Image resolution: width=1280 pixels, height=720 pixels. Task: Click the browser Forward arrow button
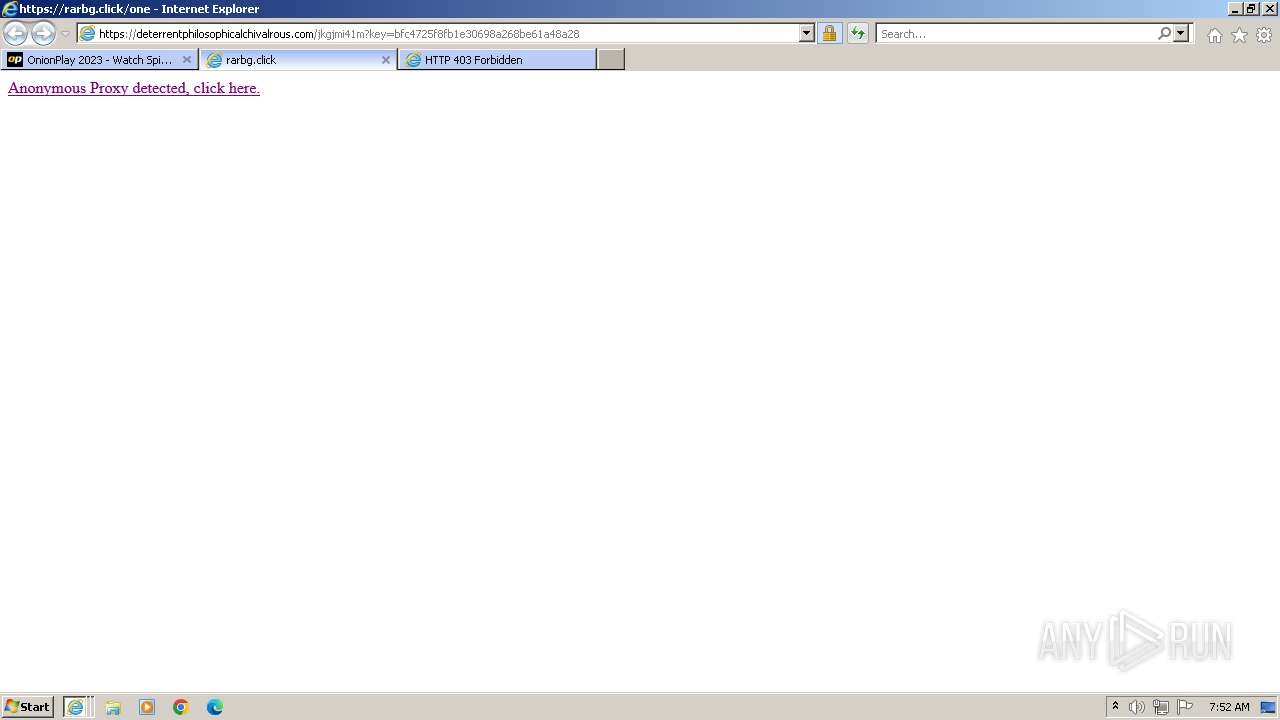click(x=43, y=33)
